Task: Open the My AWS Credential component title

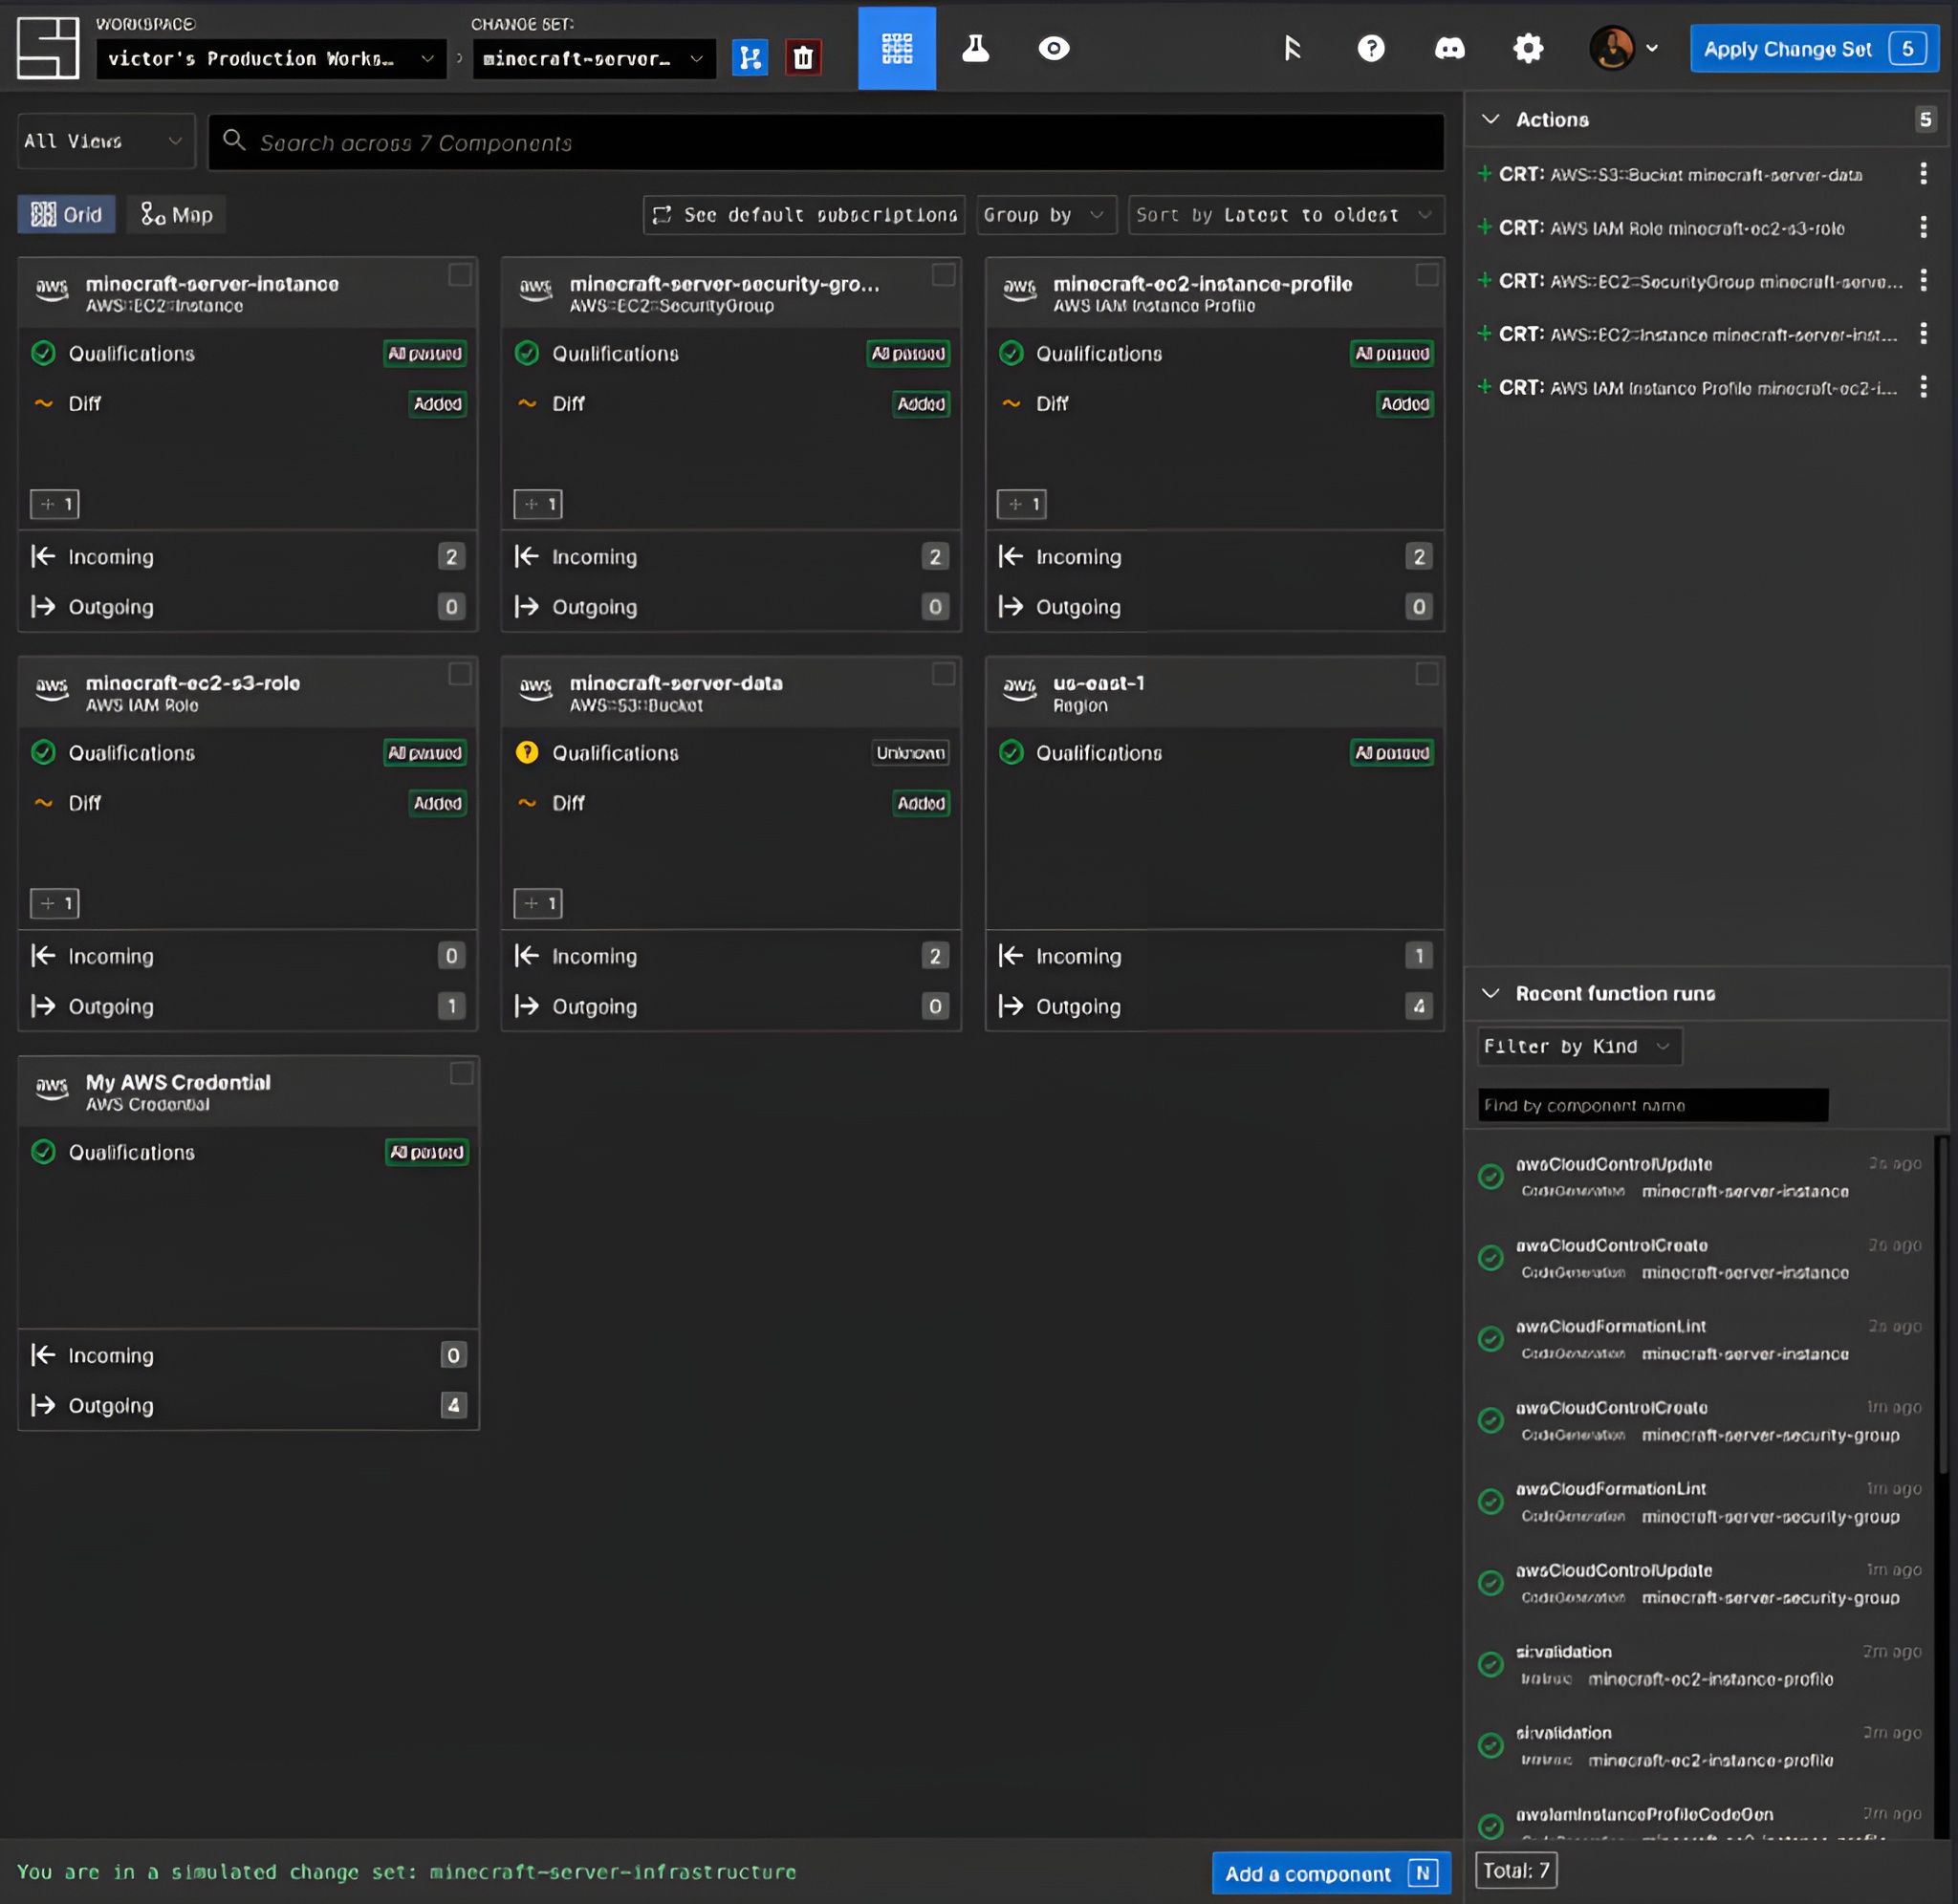Action: (178, 1082)
